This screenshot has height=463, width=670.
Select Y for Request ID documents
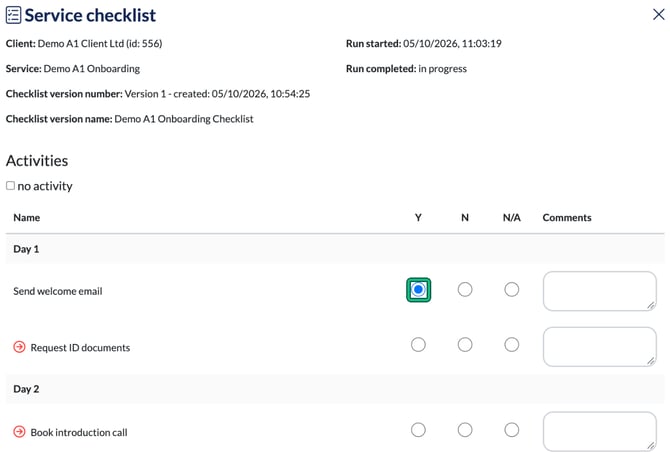point(418,345)
